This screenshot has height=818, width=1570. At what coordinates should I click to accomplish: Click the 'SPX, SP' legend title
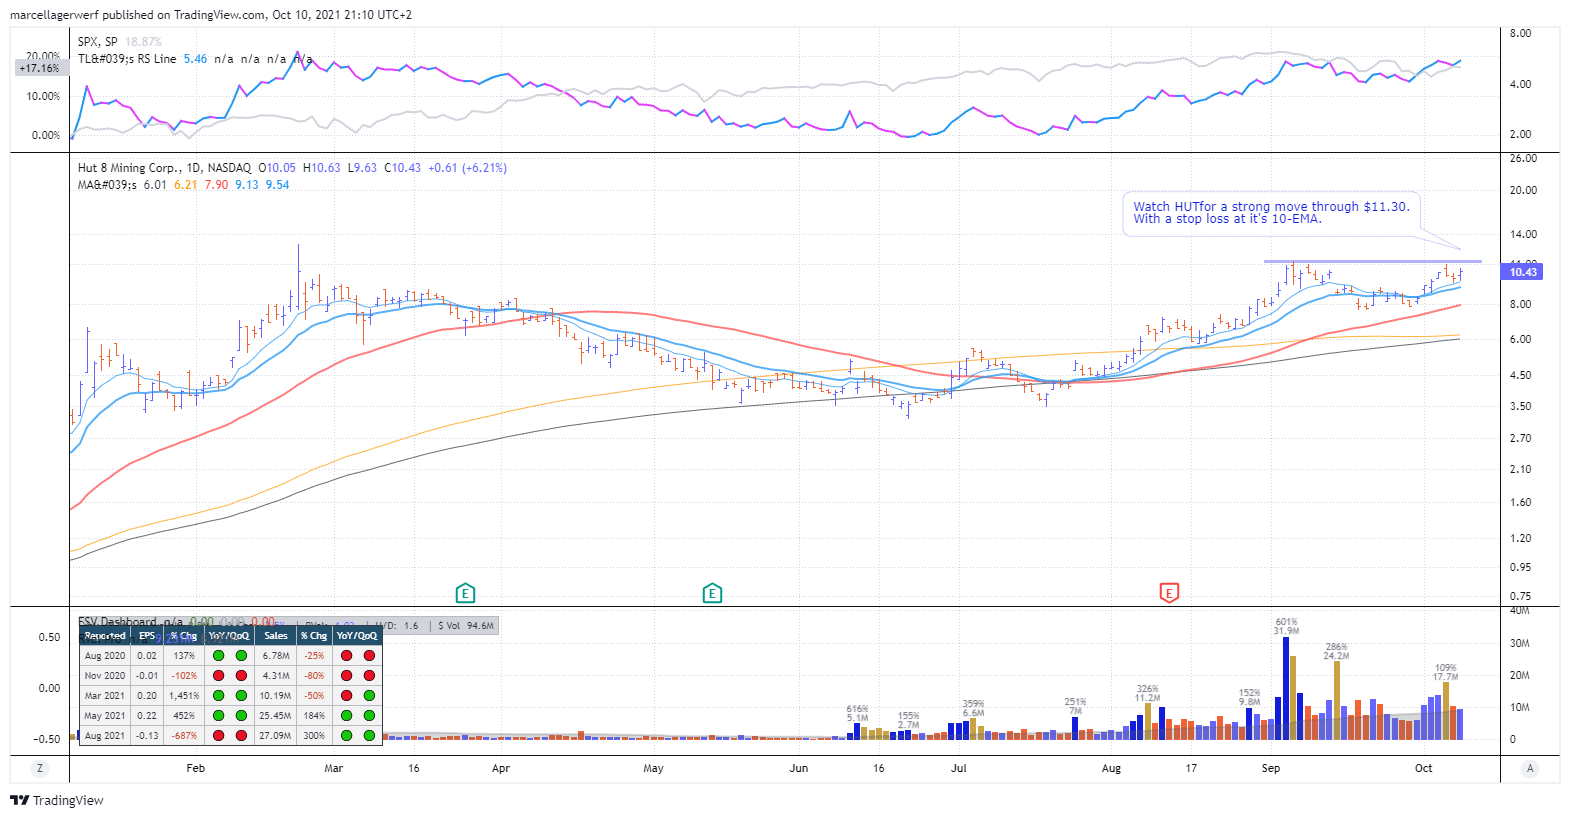click(x=98, y=42)
